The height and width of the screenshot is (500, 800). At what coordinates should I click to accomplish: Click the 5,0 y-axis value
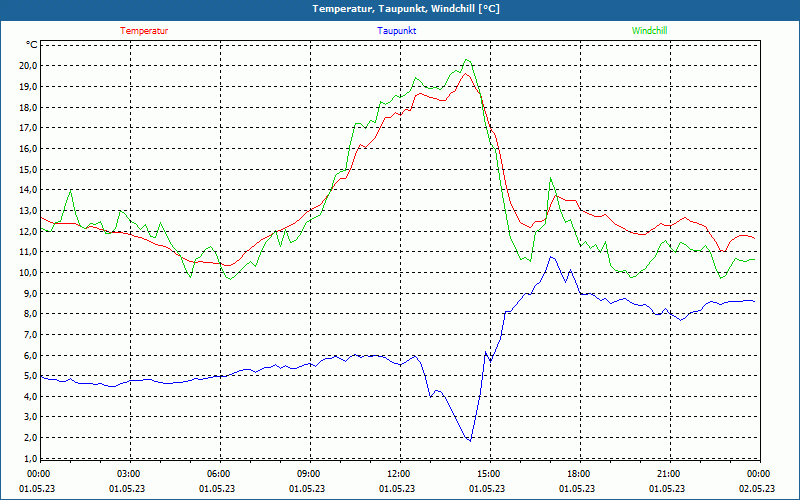[x=30, y=376]
